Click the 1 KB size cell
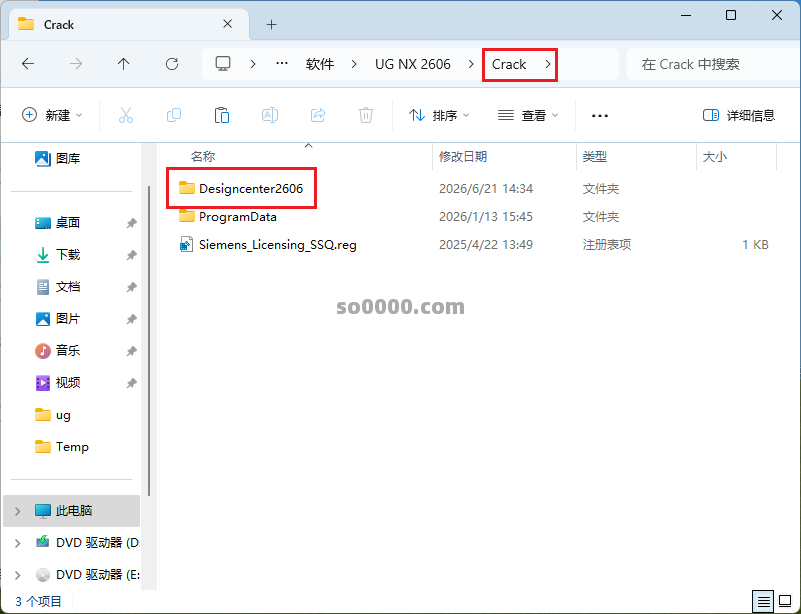The image size is (801, 614). pyautogui.click(x=755, y=245)
